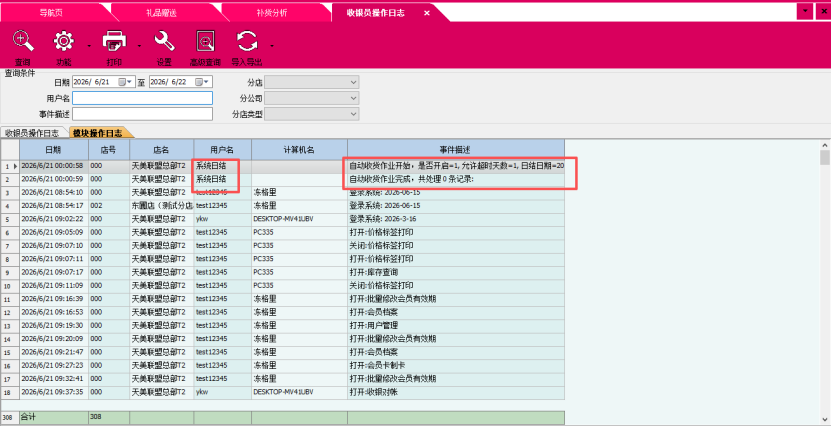Click 打开:会员卡制卡 event cell

point(456,365)
